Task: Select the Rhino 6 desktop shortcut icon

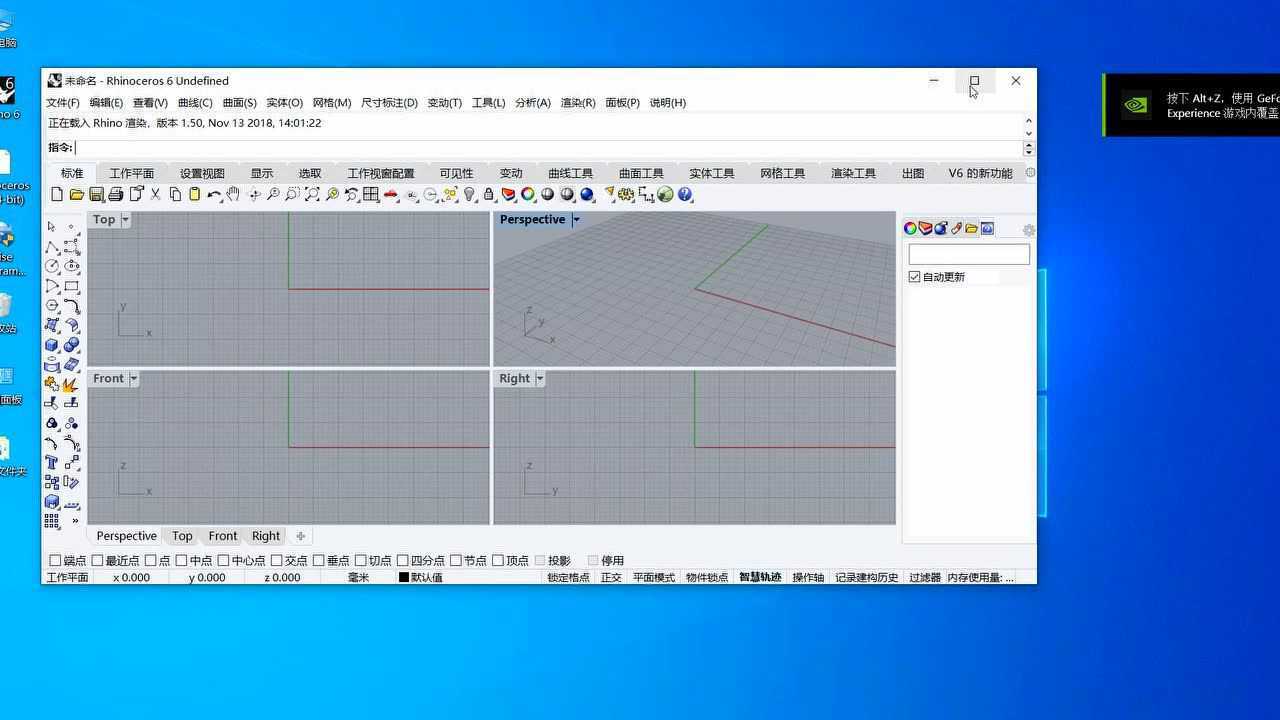Action: tap(8, 98)
